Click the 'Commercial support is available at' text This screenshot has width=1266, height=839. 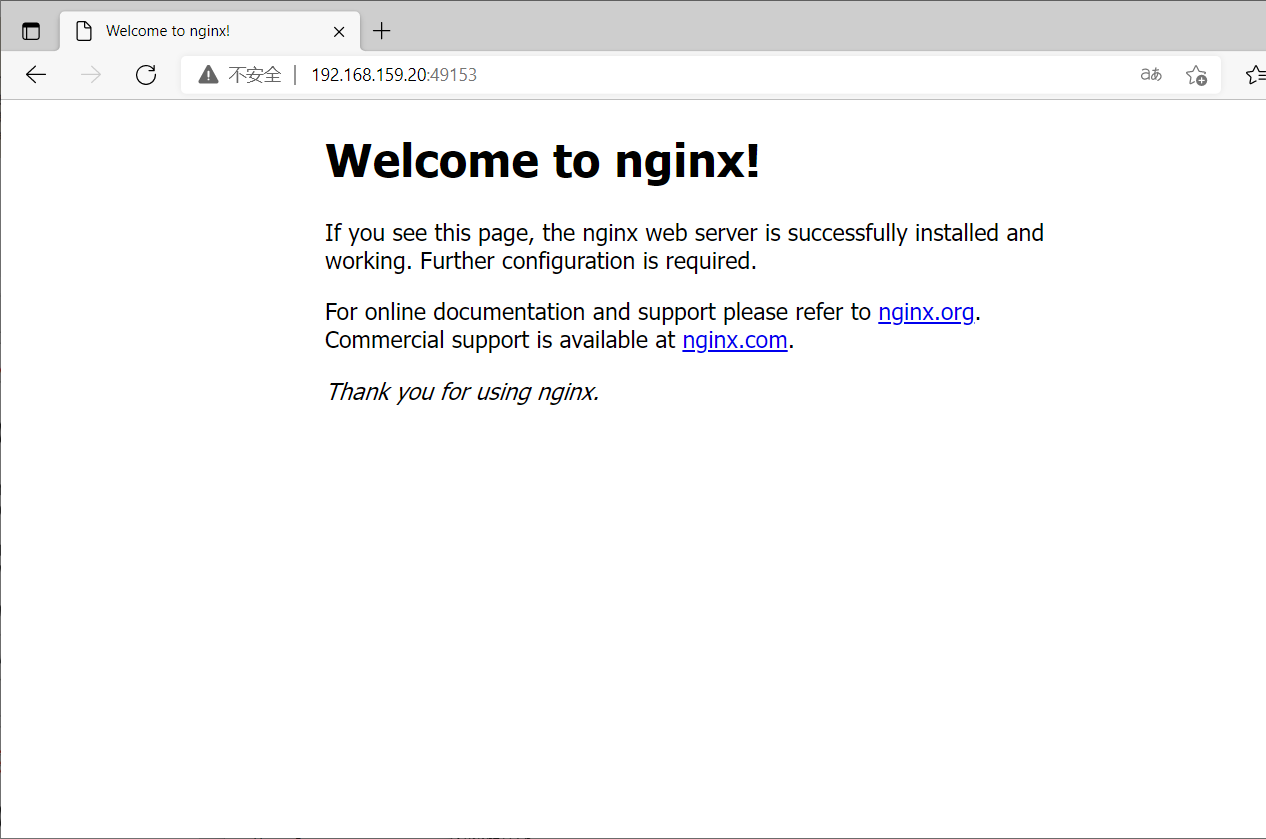click(x=500, y=340)
